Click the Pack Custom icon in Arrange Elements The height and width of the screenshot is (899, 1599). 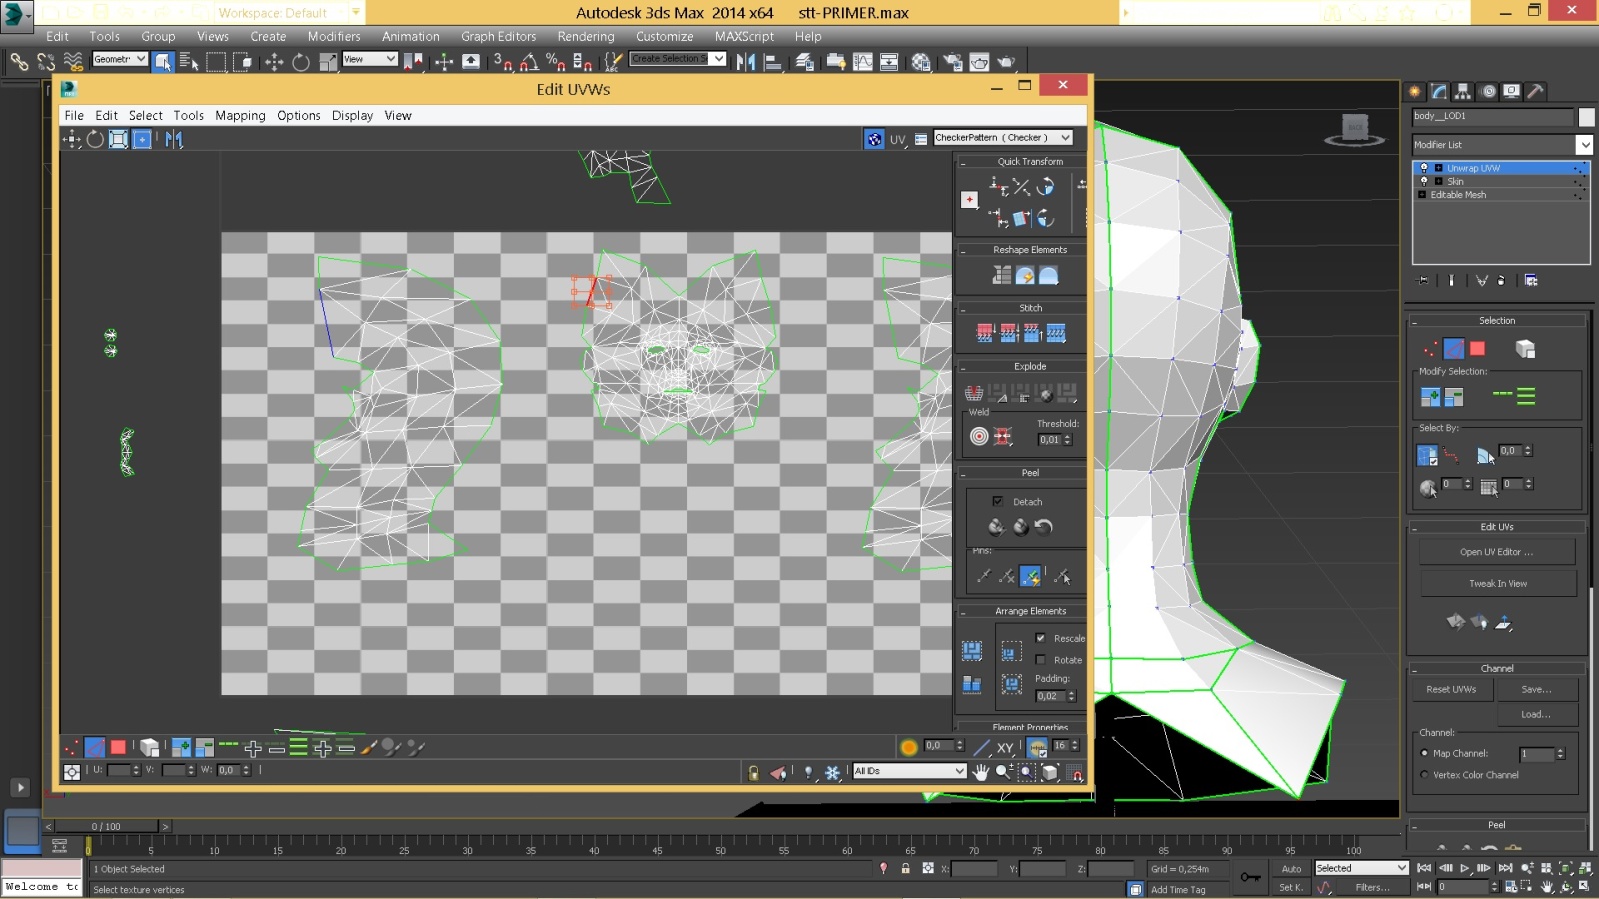(971, 651)
